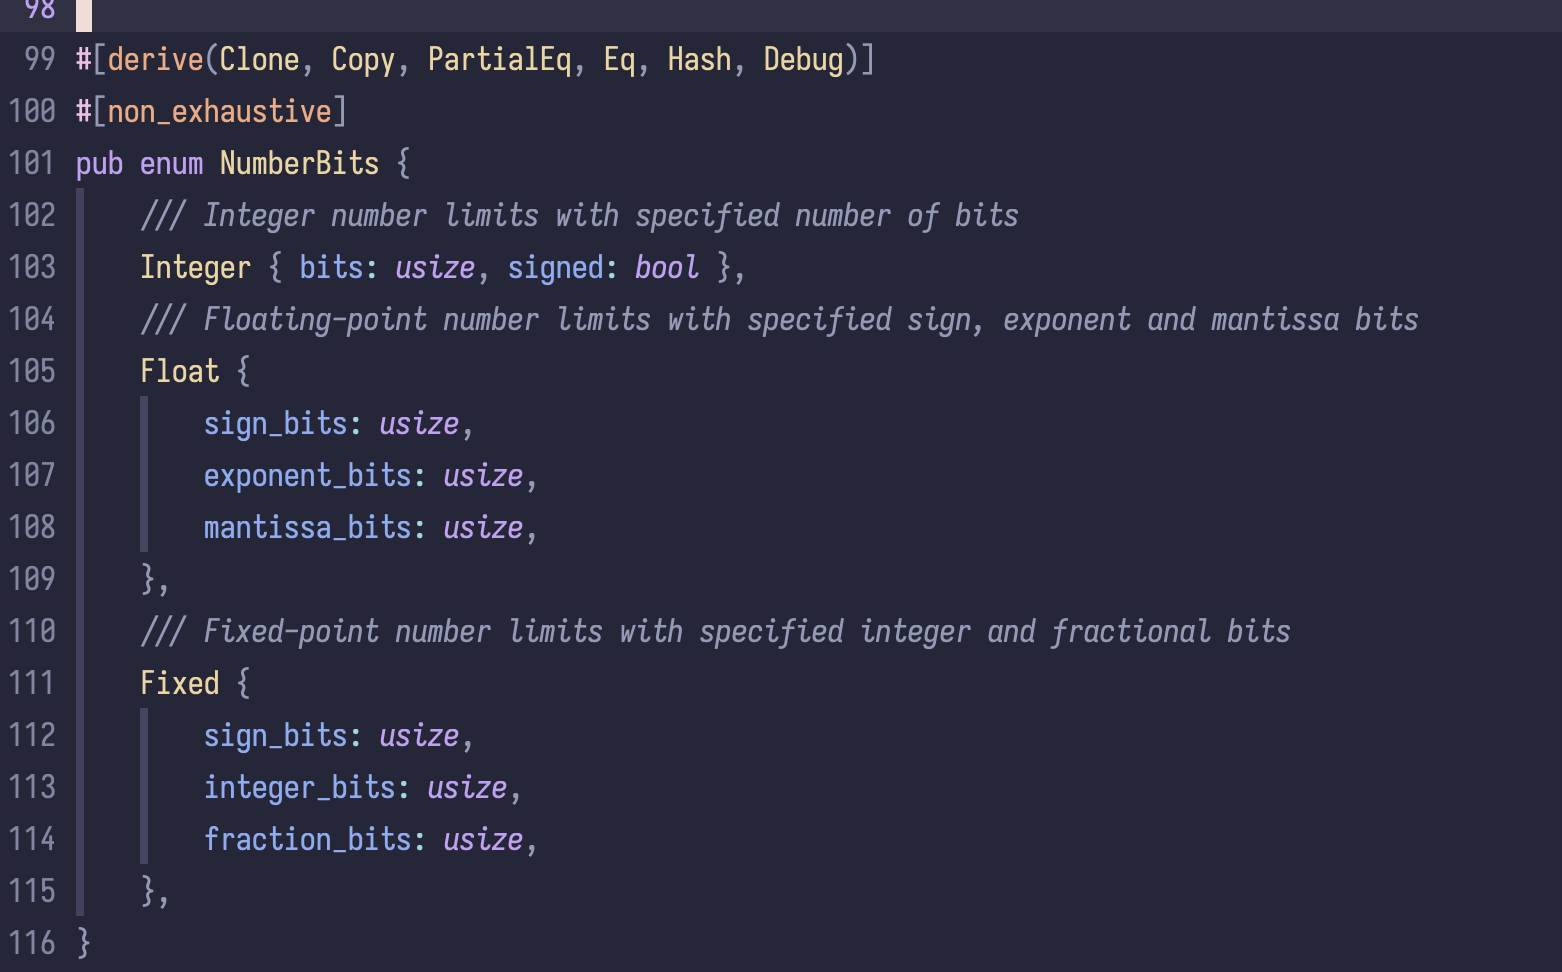Click the NumberBits enum name
This screenshot has height=972, width=1562.
299,164
